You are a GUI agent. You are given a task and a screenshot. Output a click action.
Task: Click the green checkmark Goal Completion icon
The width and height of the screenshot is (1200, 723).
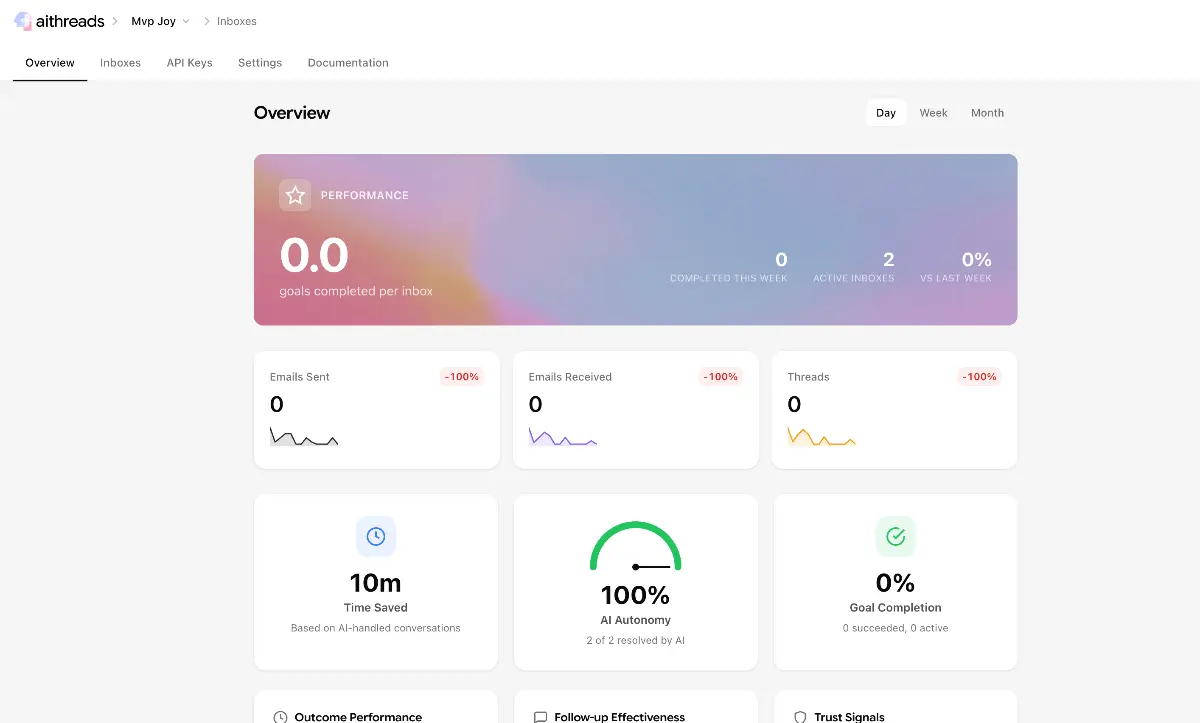point(895,536)
